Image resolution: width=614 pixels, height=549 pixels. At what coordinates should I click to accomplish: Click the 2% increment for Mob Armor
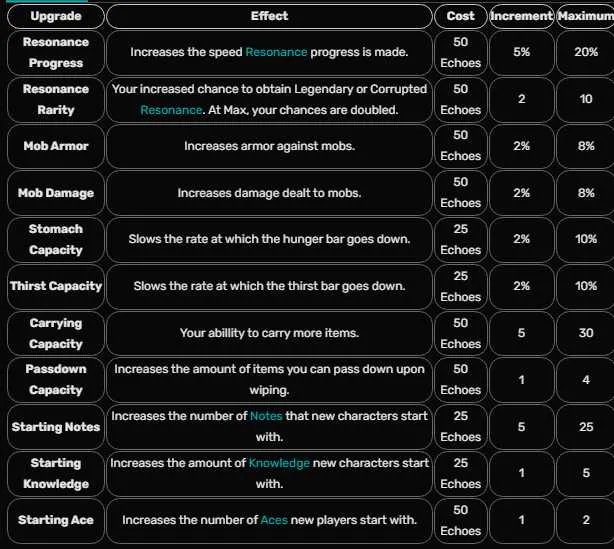[x=522, y=146]
